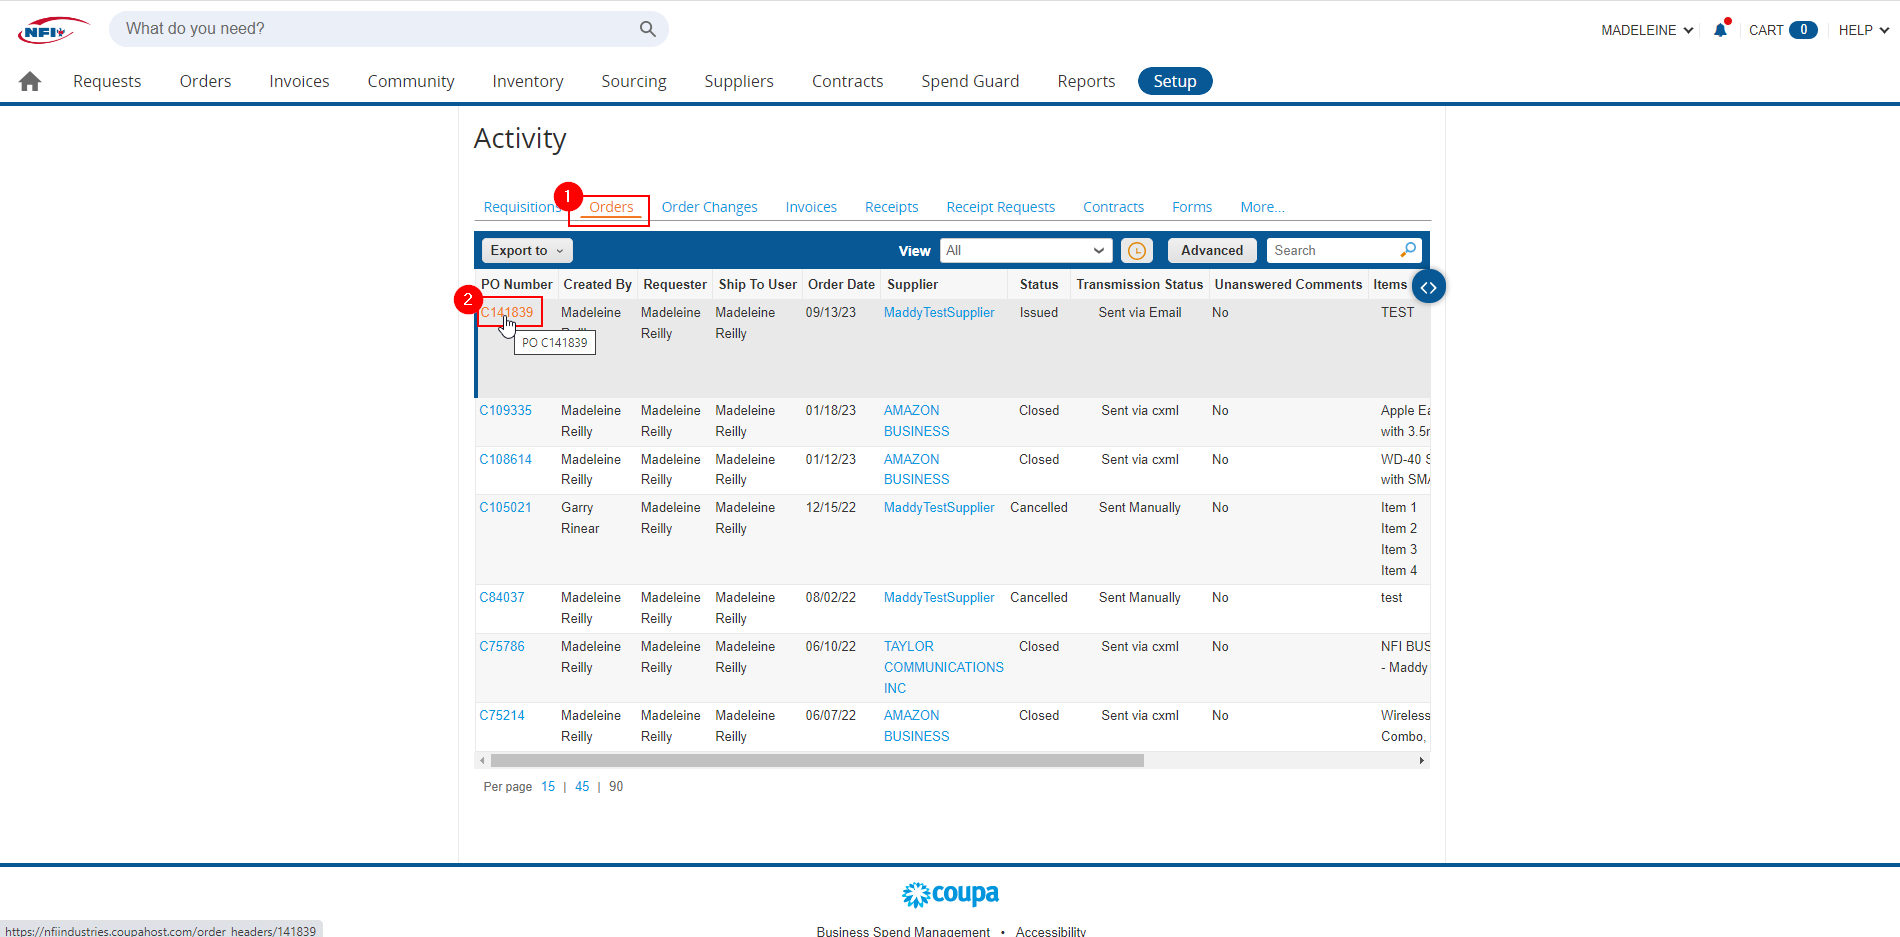This screenshot has height=937, width=1900.
Task: Open the Invoices main menu
Action: [x=299, y=81]
